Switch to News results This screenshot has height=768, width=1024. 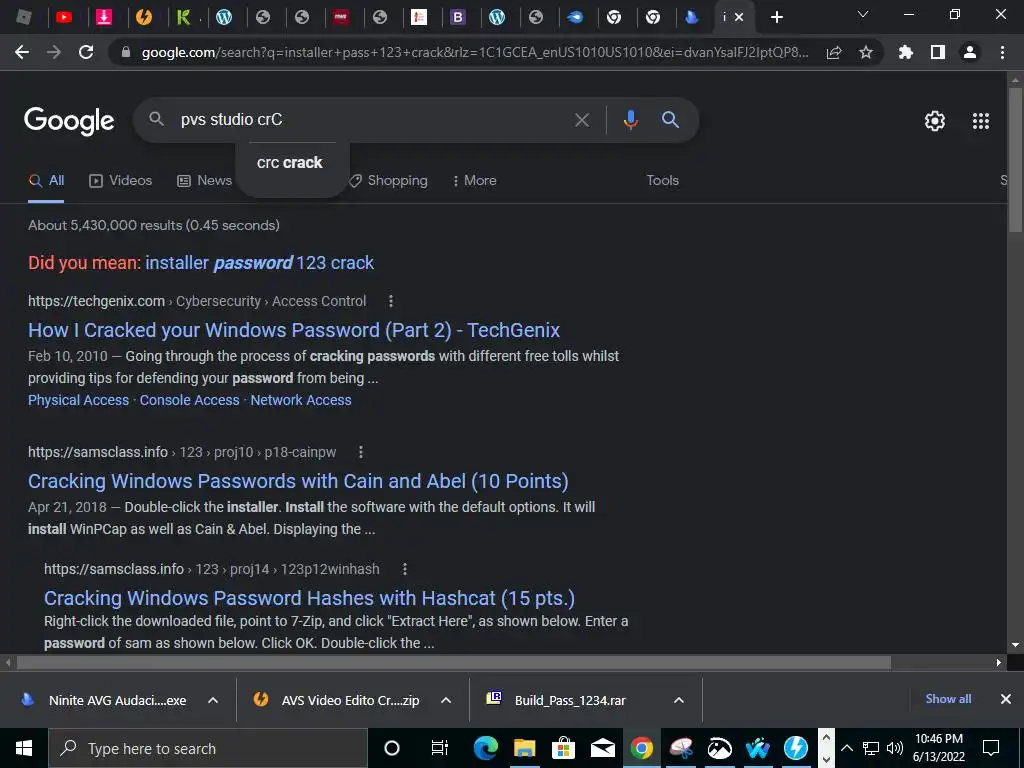point(204,181)
